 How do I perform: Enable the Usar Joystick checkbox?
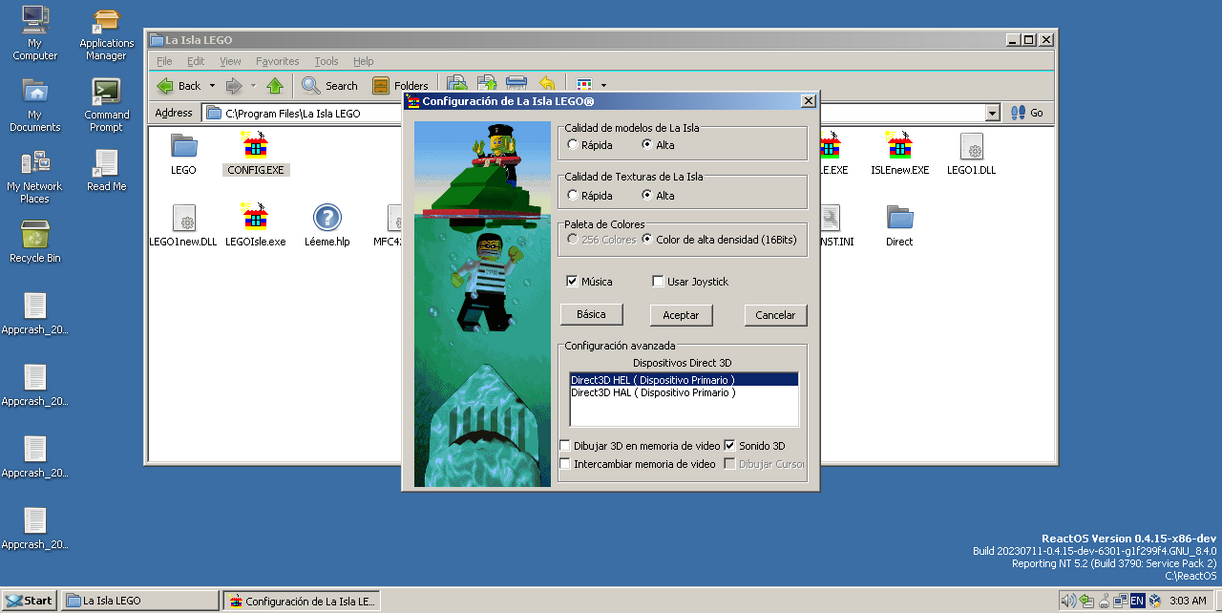click(x=658, y=282)
